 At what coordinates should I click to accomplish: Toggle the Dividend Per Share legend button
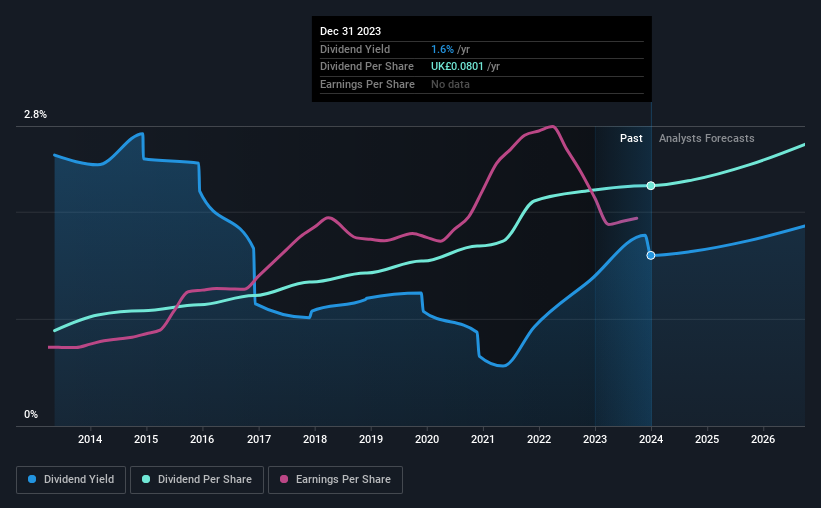197,480
